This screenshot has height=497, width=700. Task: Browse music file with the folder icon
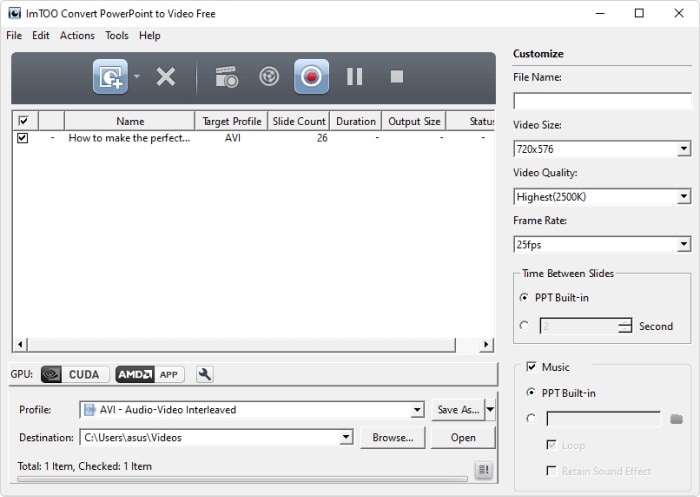(x=676, y=419)
